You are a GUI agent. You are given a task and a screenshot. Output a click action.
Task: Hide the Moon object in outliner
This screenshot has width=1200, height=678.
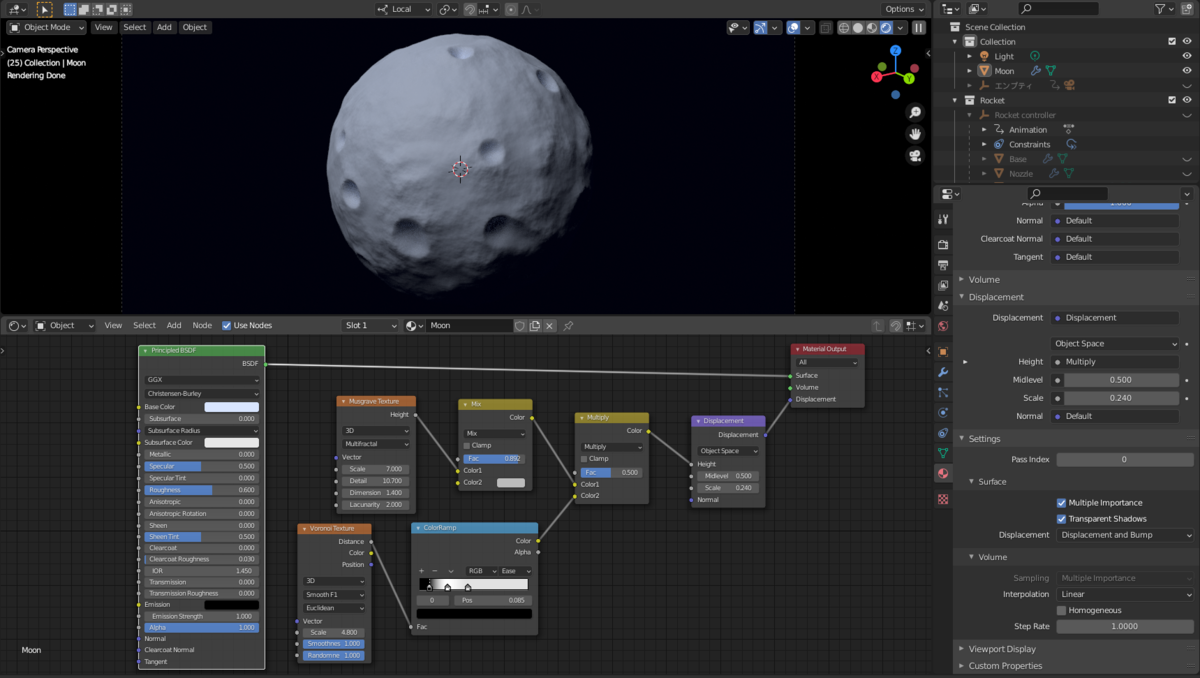(x=1187, y=71)
